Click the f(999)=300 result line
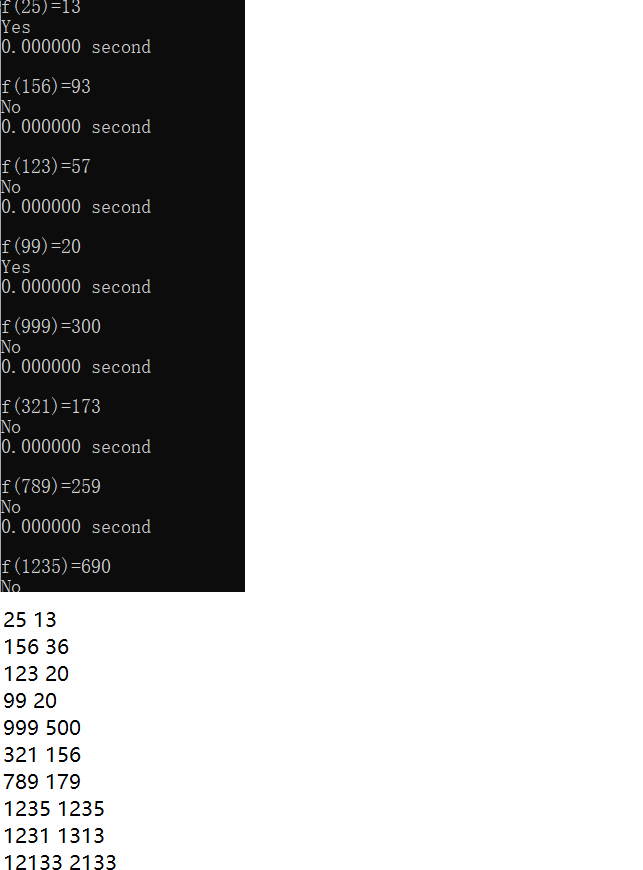 [x=51, y=326]
